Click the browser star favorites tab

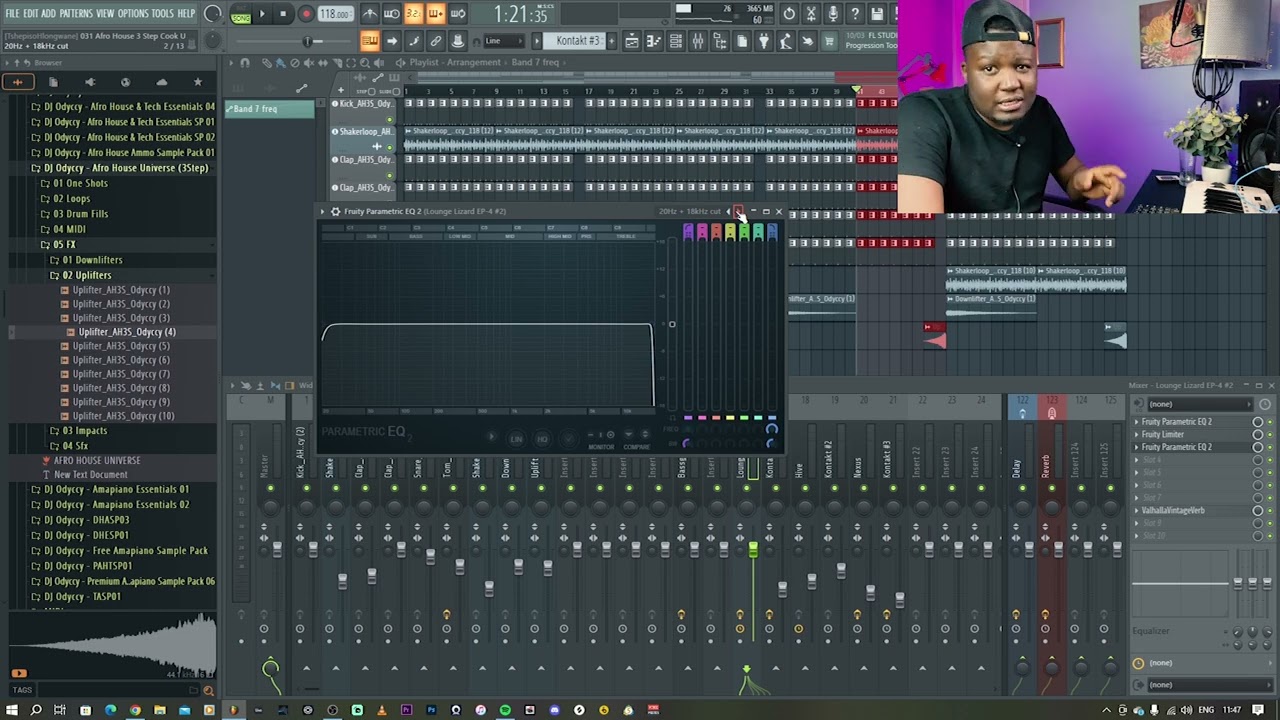click(x=197, y=82)
